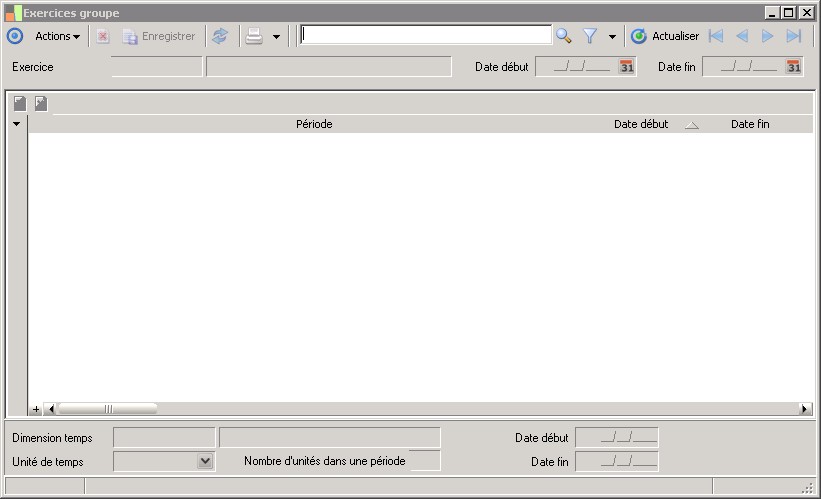This screenshot has height=499, width=821.
Task: Minimize the Exercices groupe window
Action: coord(771,13)
